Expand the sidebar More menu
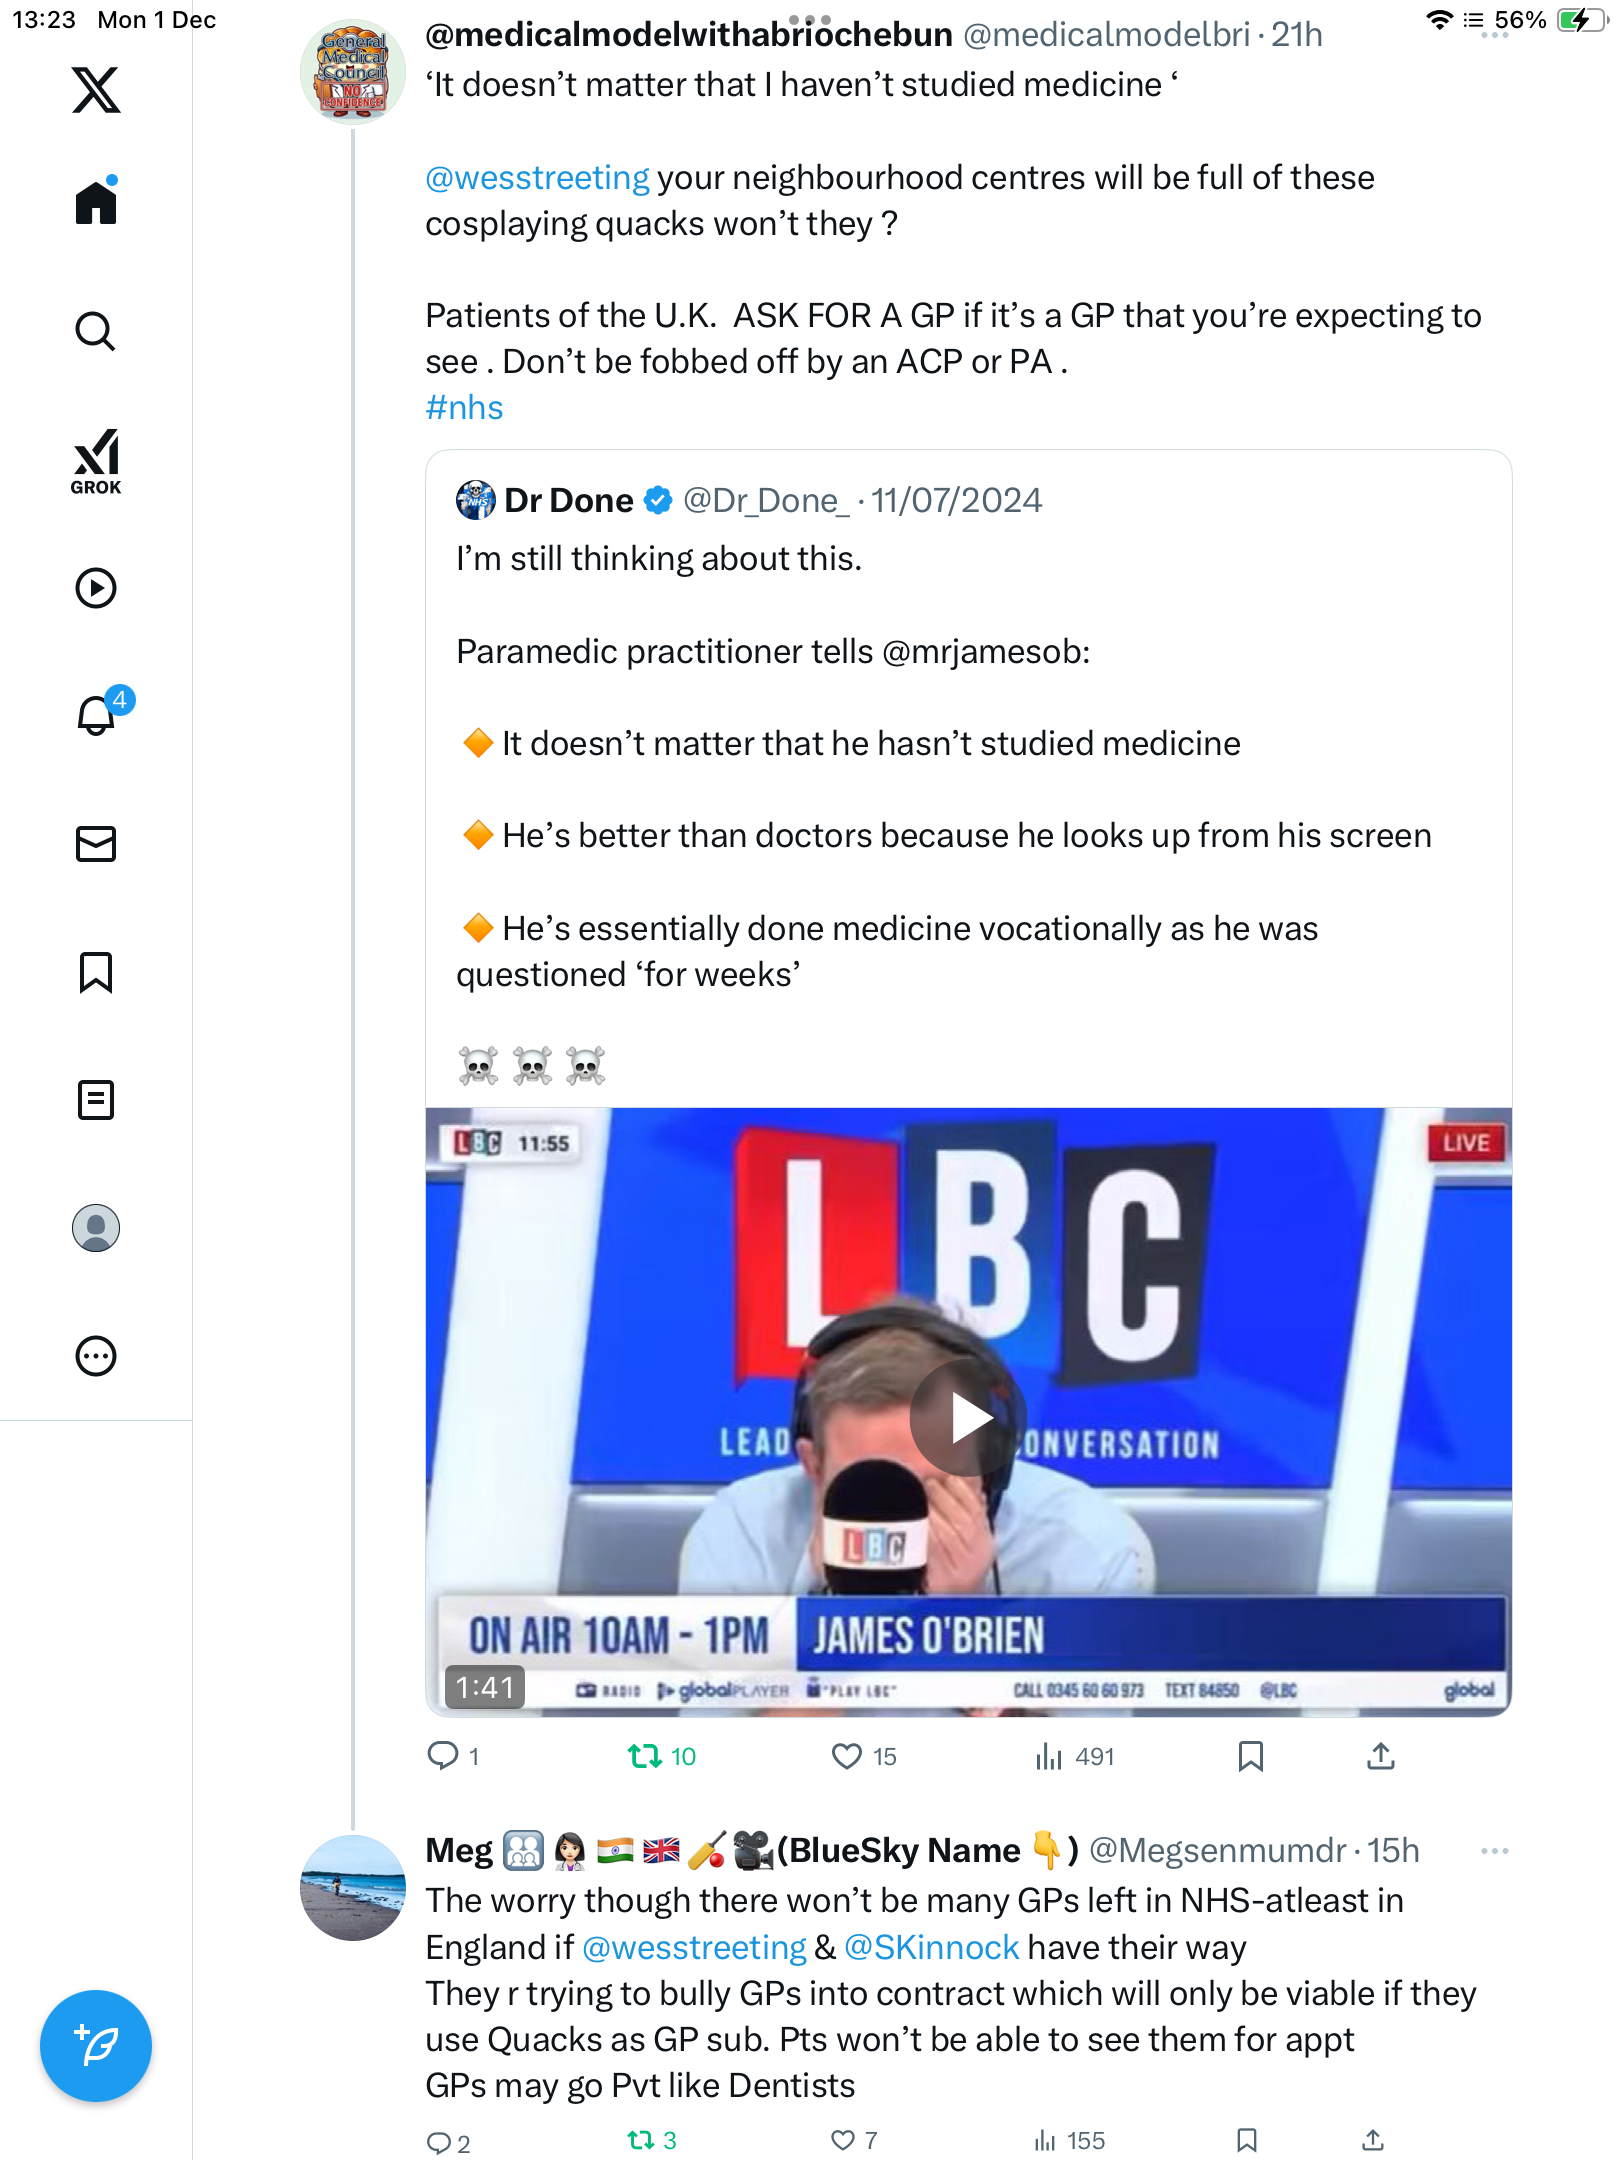Image resolution: width=1620 pixels, height=2160 pixels. pos(96,1356)
